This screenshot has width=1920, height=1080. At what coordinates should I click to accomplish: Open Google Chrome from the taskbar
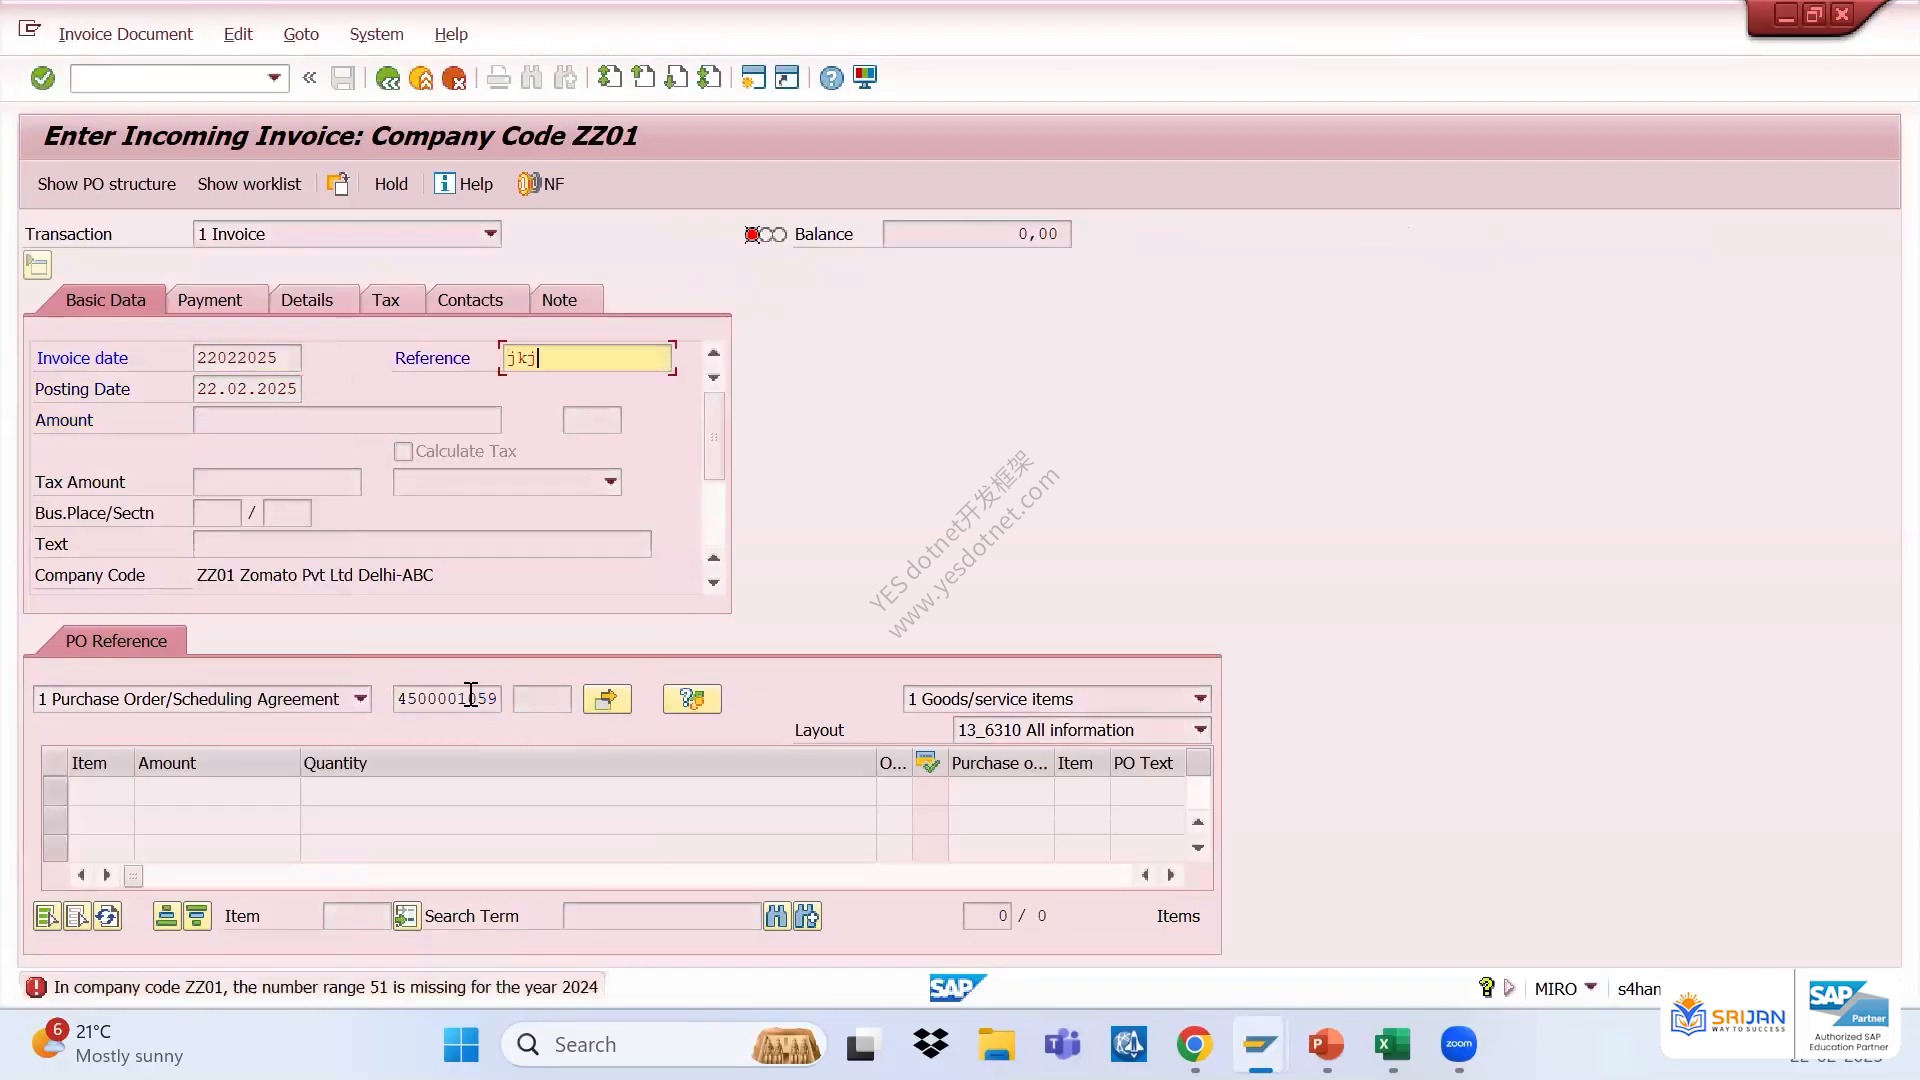[1194, 1045]
